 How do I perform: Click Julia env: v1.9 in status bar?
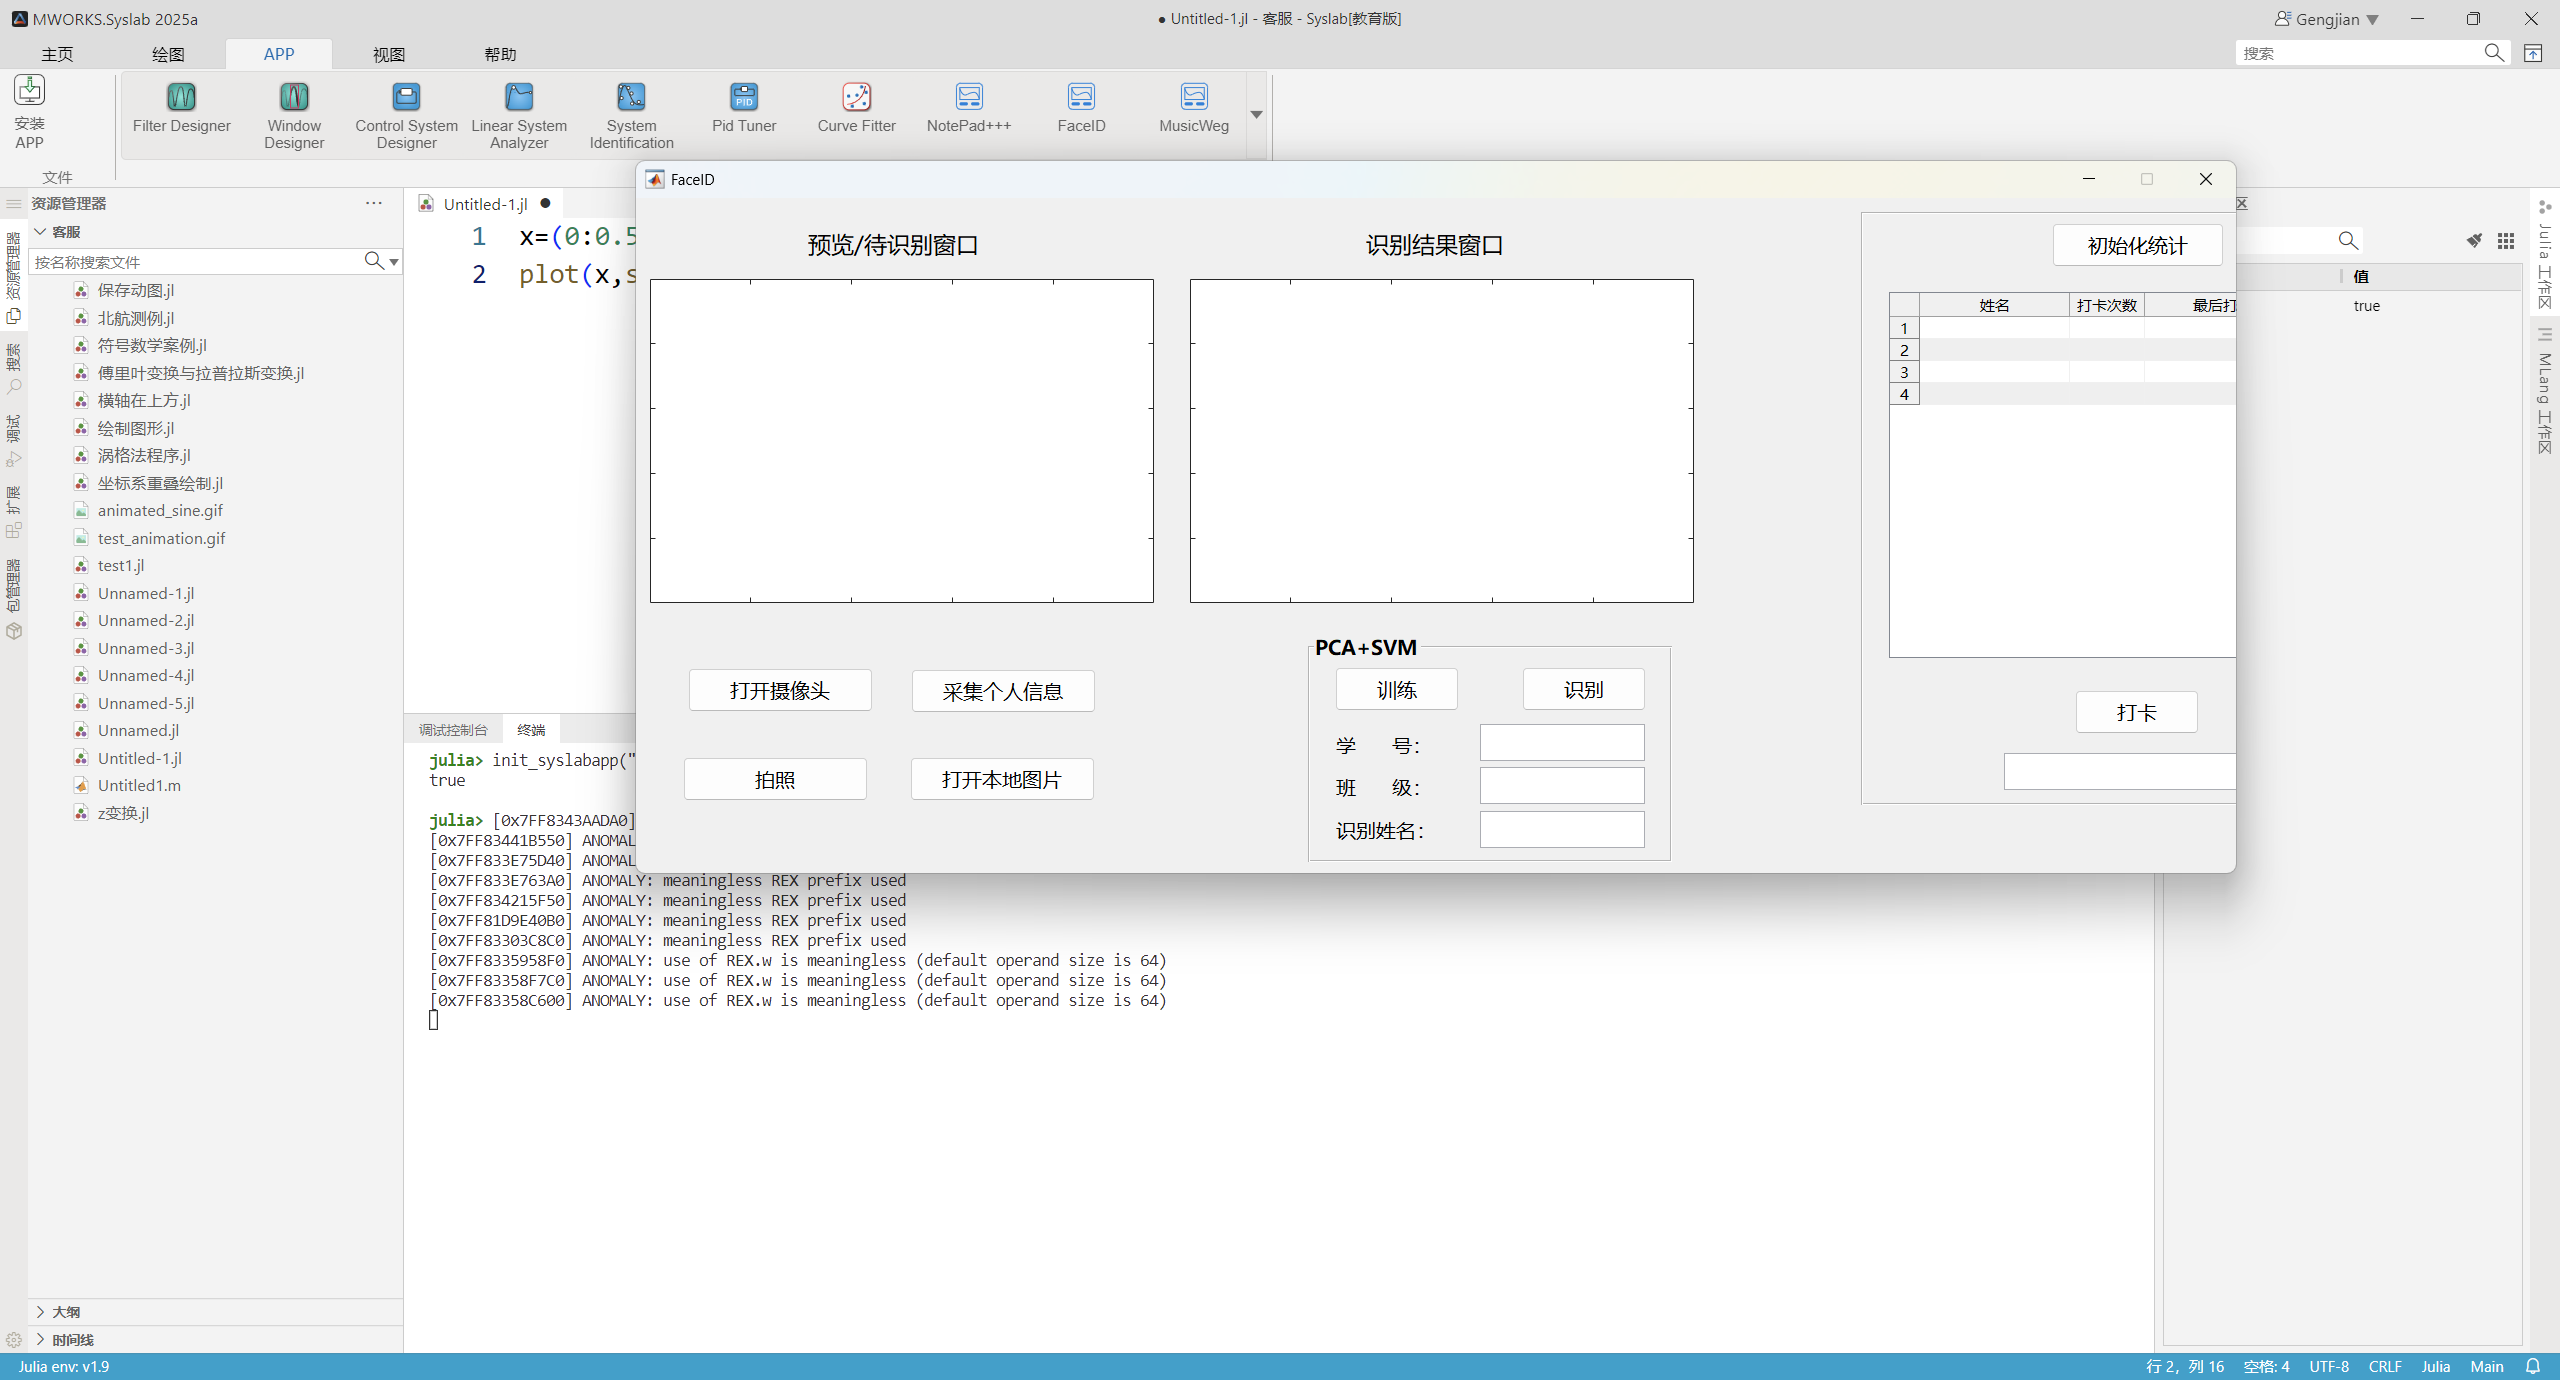[64, 1367]
